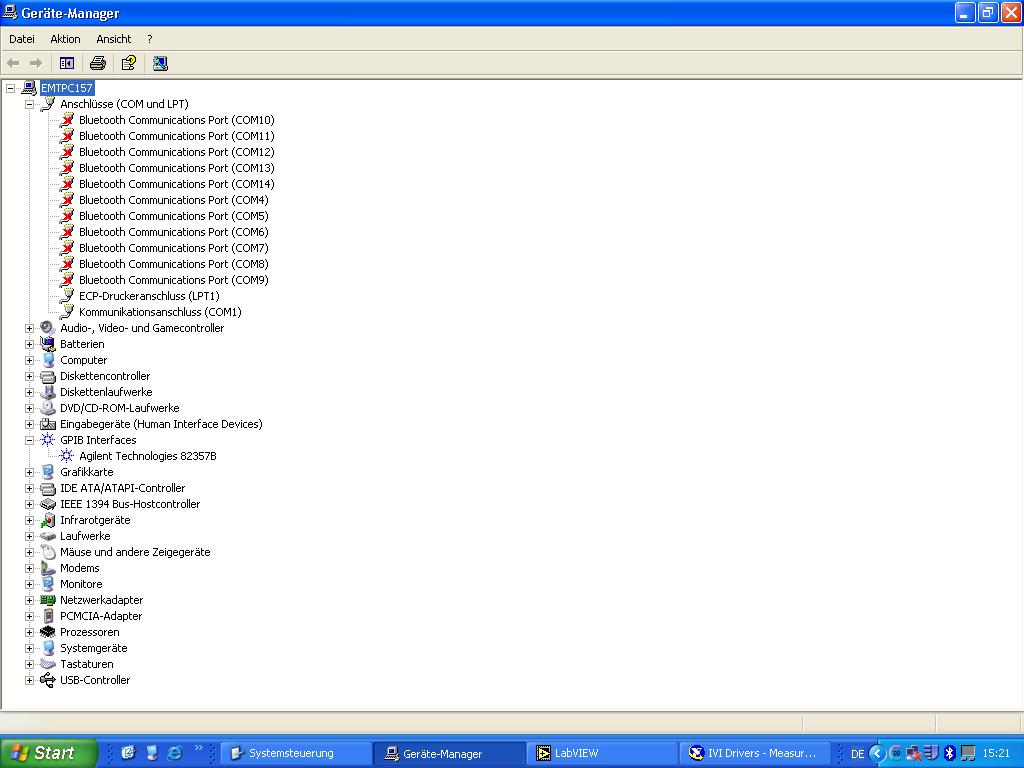Click the Agilent Technologies 82357B device icon

(67, 456)
